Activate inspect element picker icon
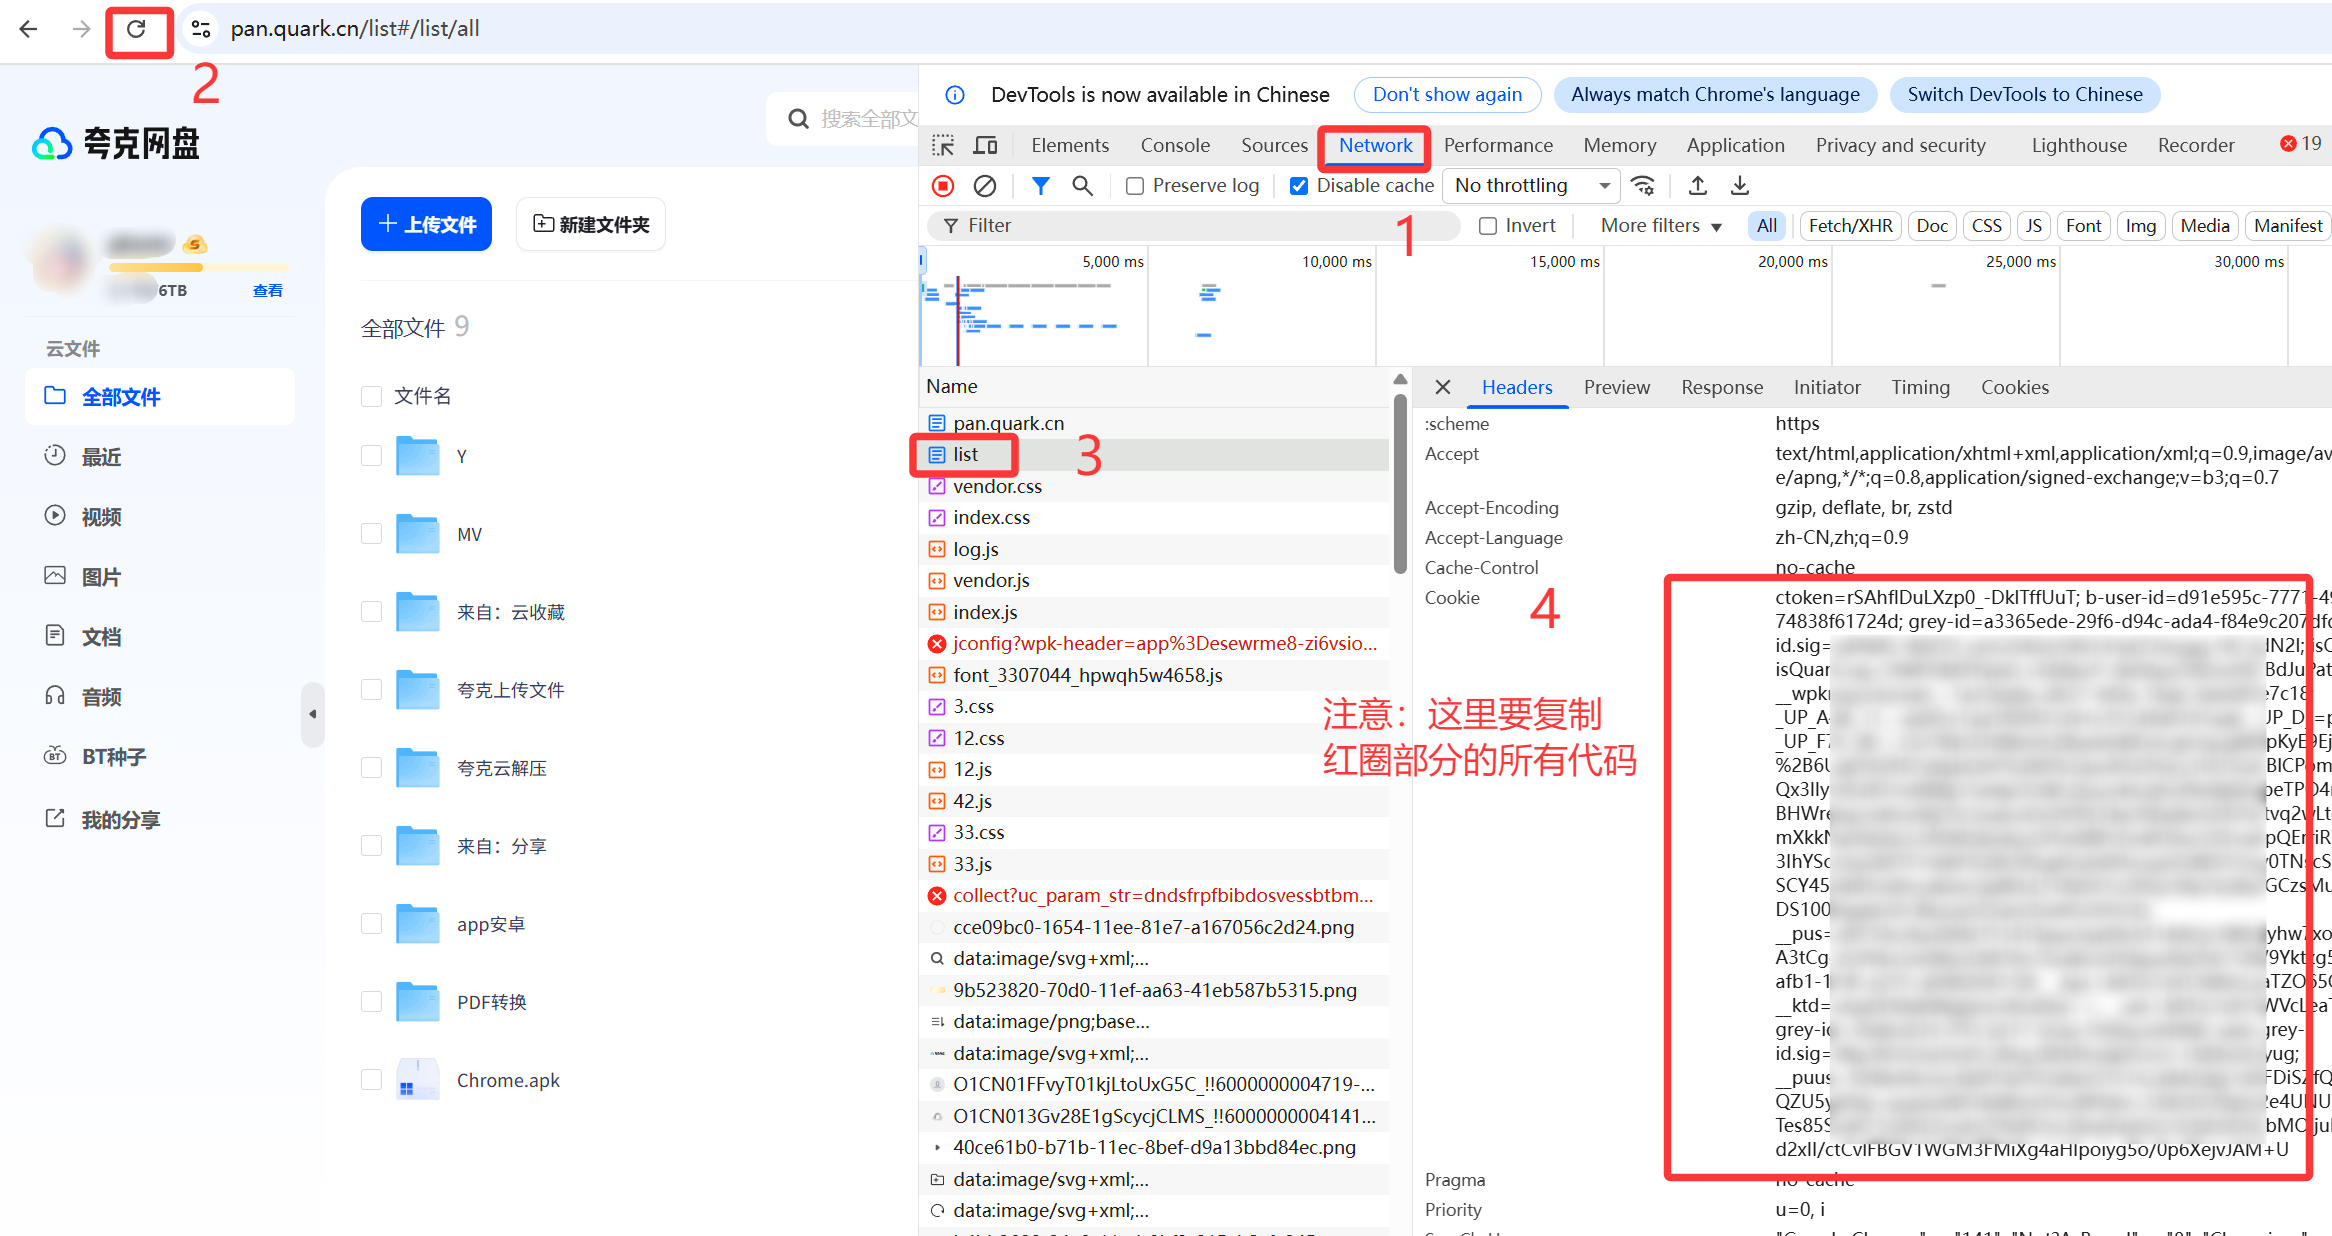 pos(942,146)
